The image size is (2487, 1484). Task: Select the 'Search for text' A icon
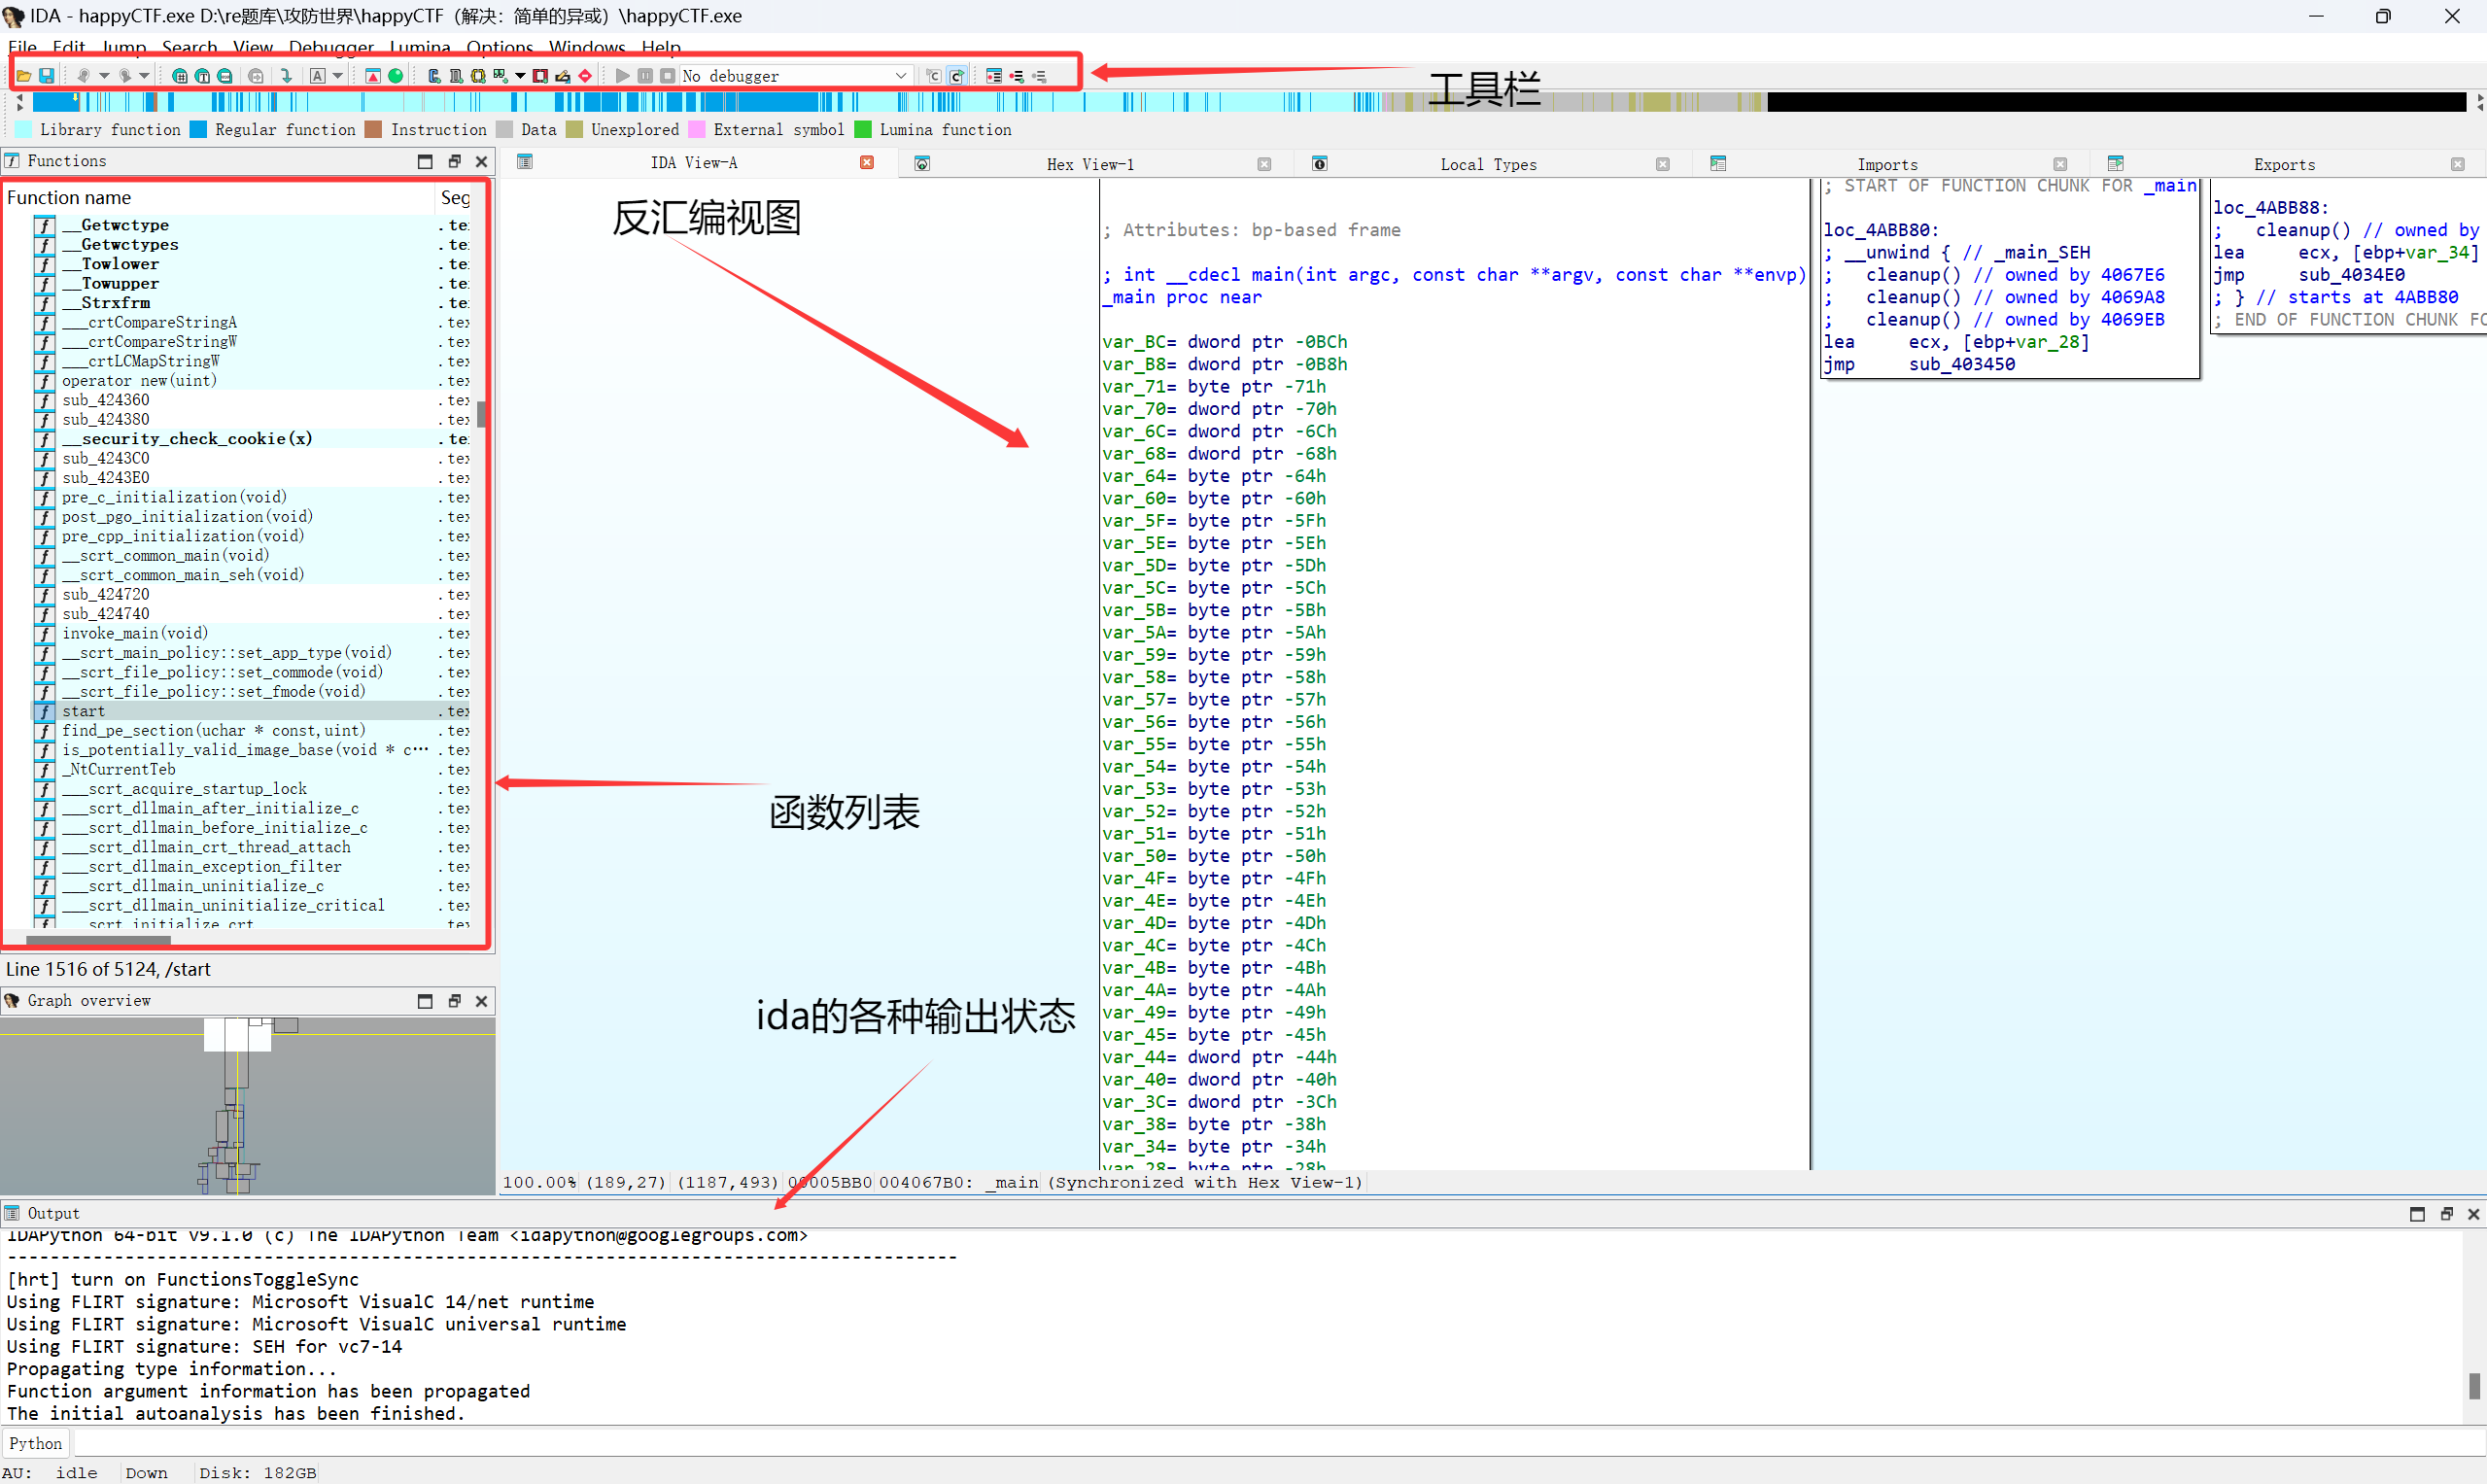pos(319,75)
